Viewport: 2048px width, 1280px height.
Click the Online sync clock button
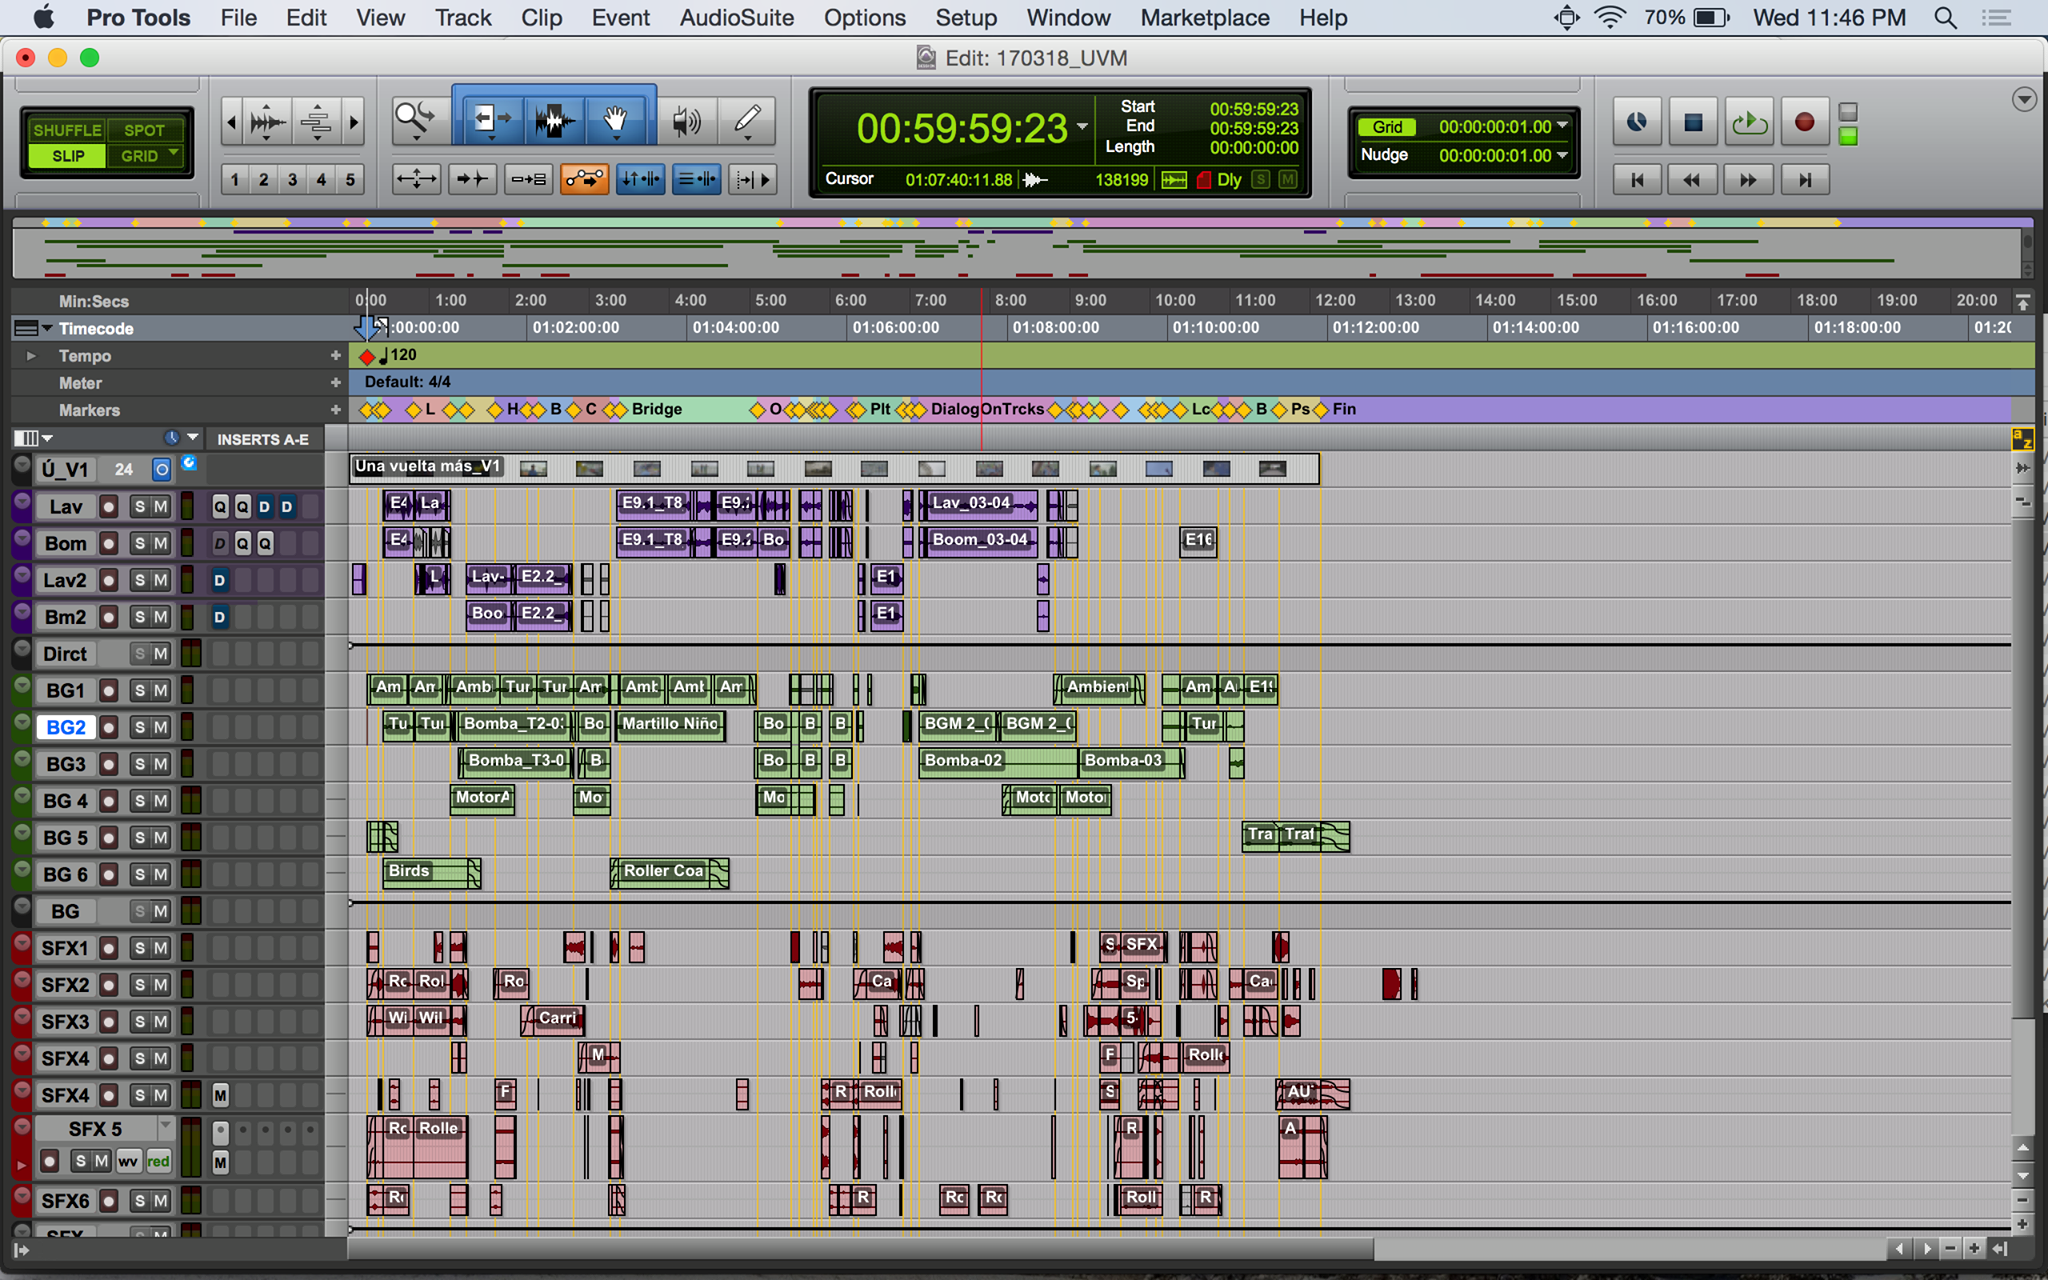point(1636,122)
